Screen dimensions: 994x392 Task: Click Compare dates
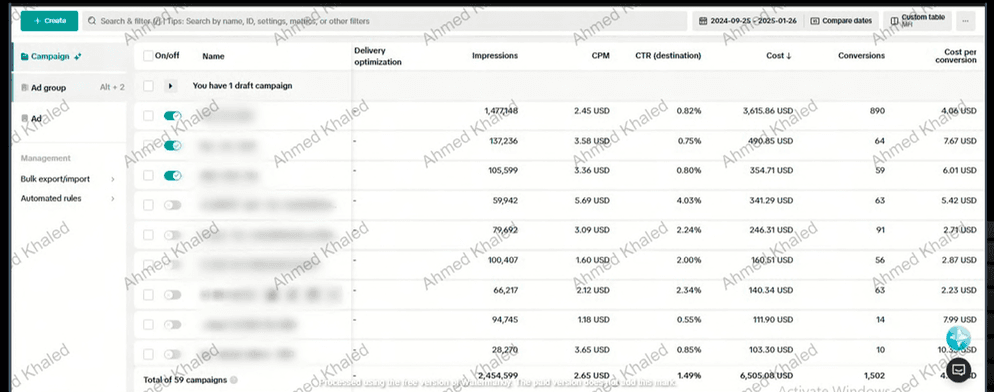point(841,21)
